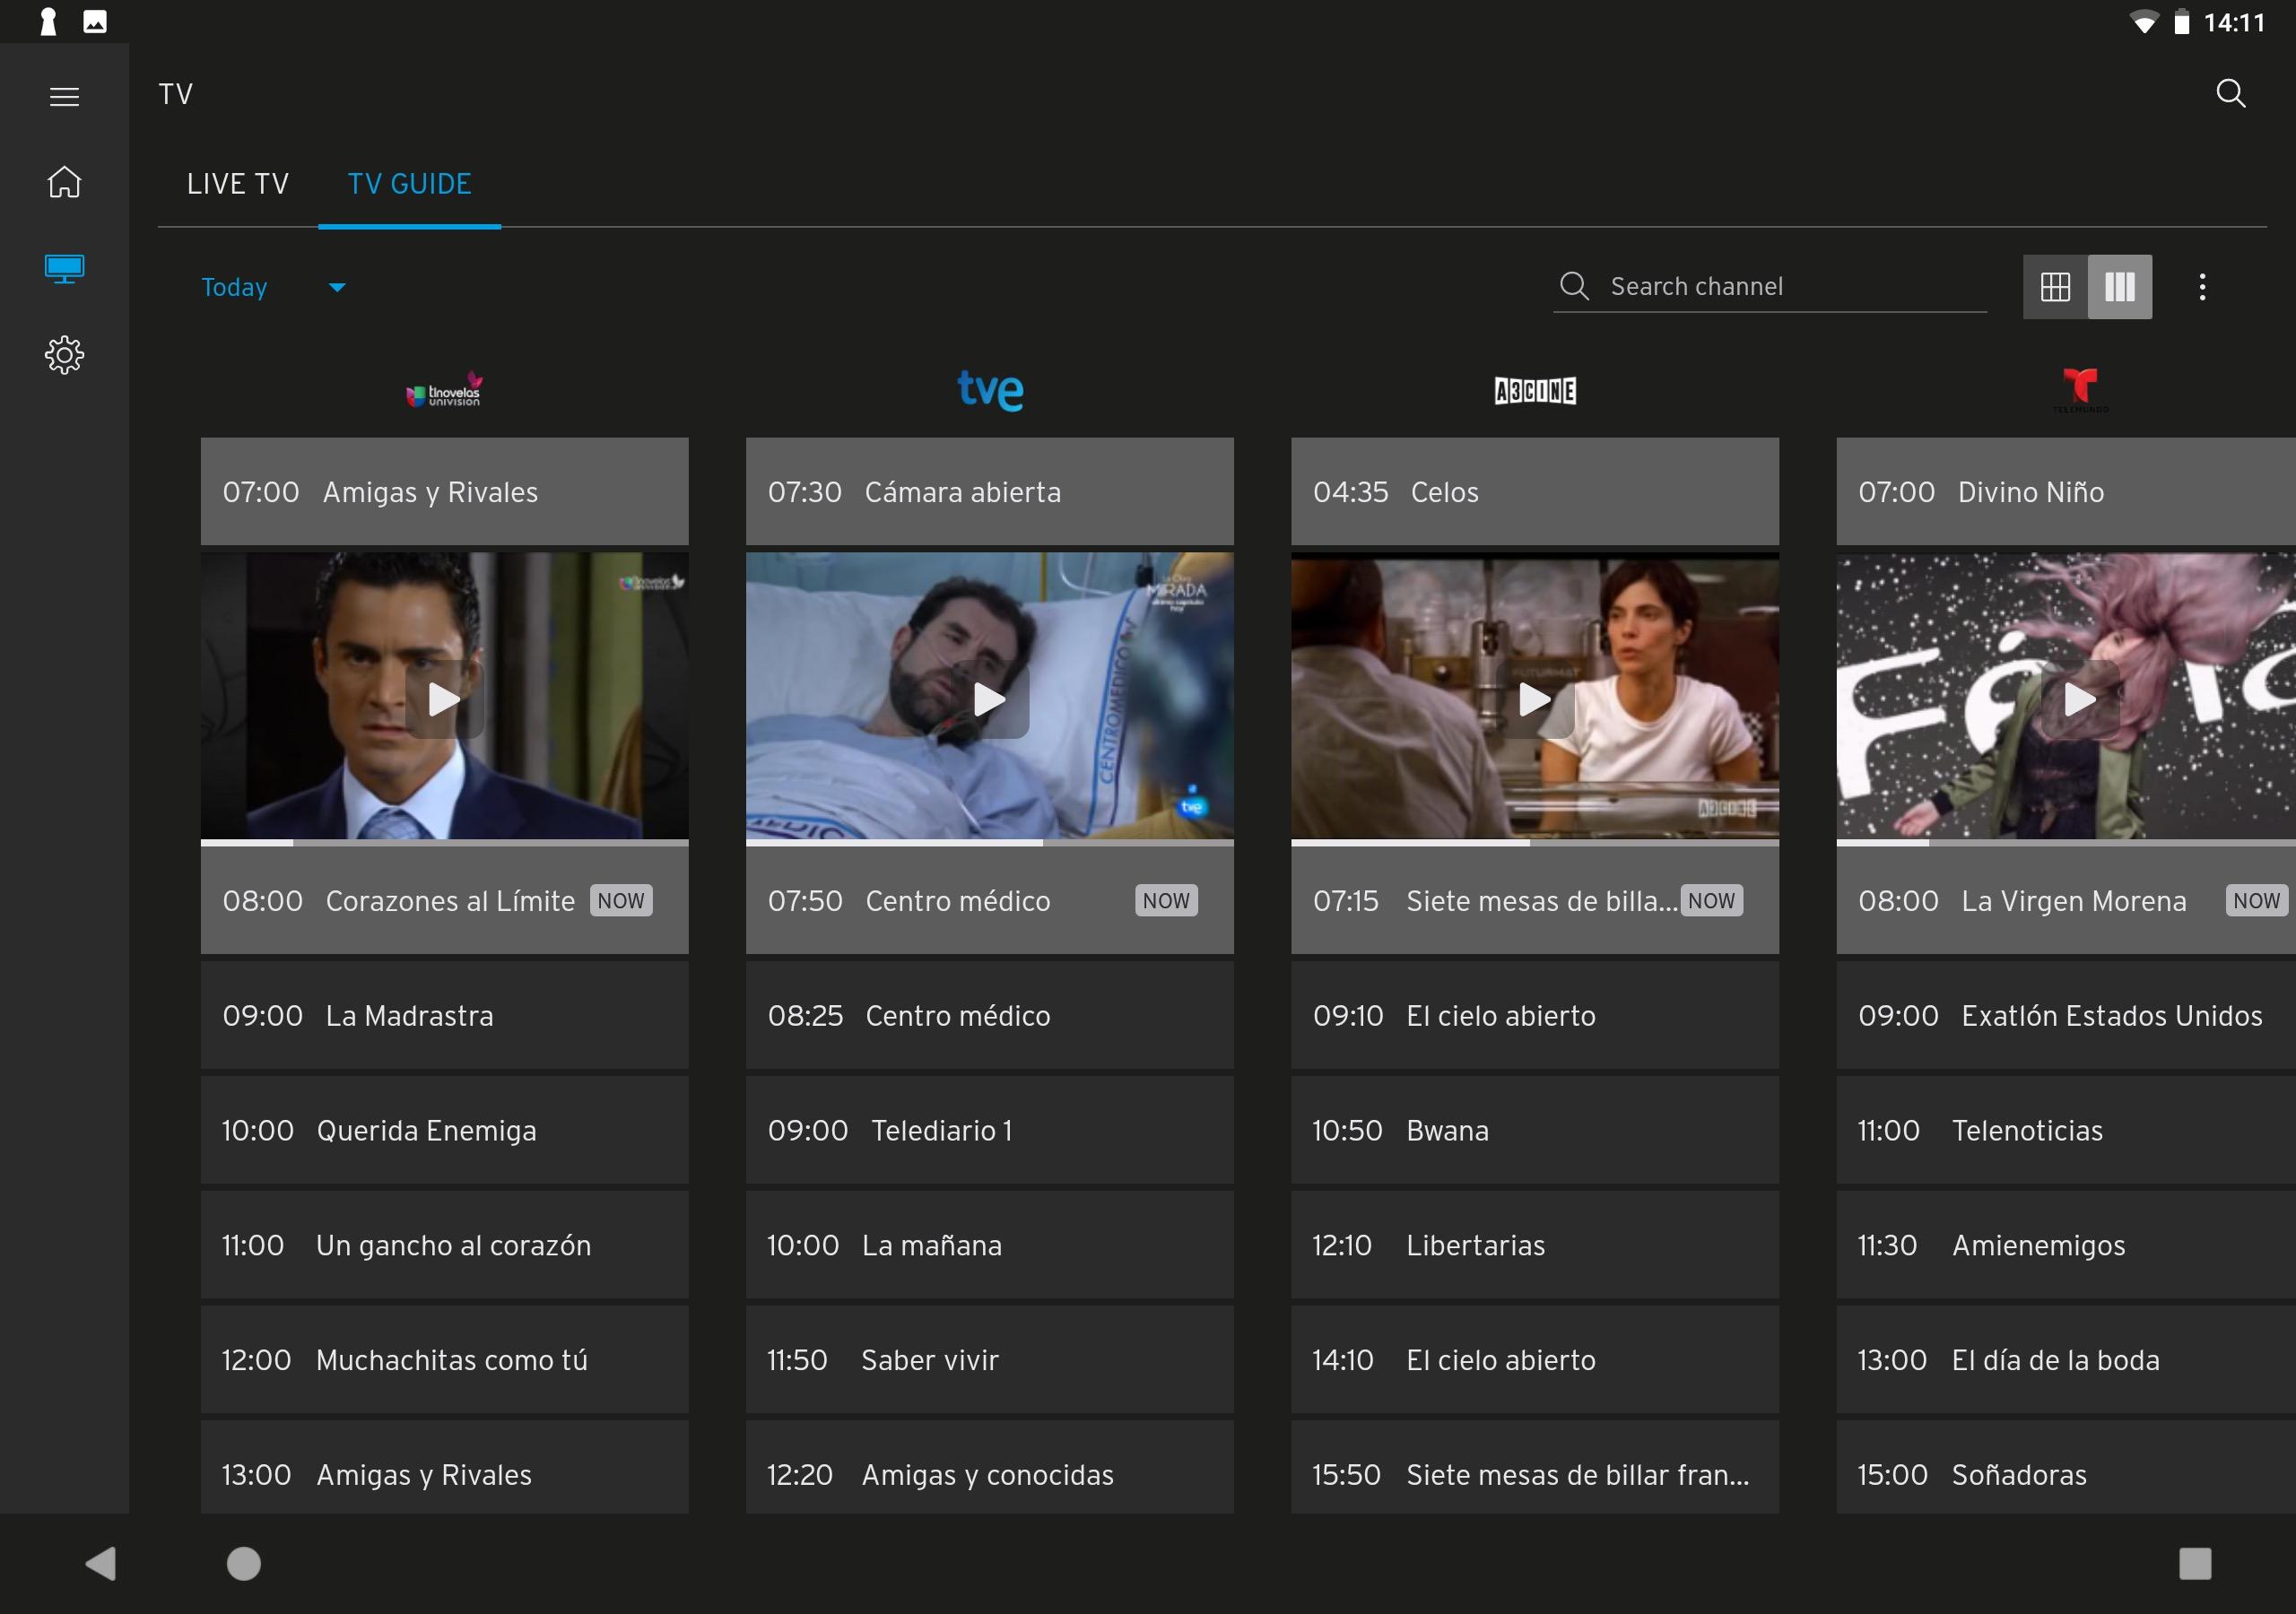Image resolution: width=2296 pixels, height=1614 pixels.
Task: Switch to the column view layout
Action: click(x=2119, y=287)
